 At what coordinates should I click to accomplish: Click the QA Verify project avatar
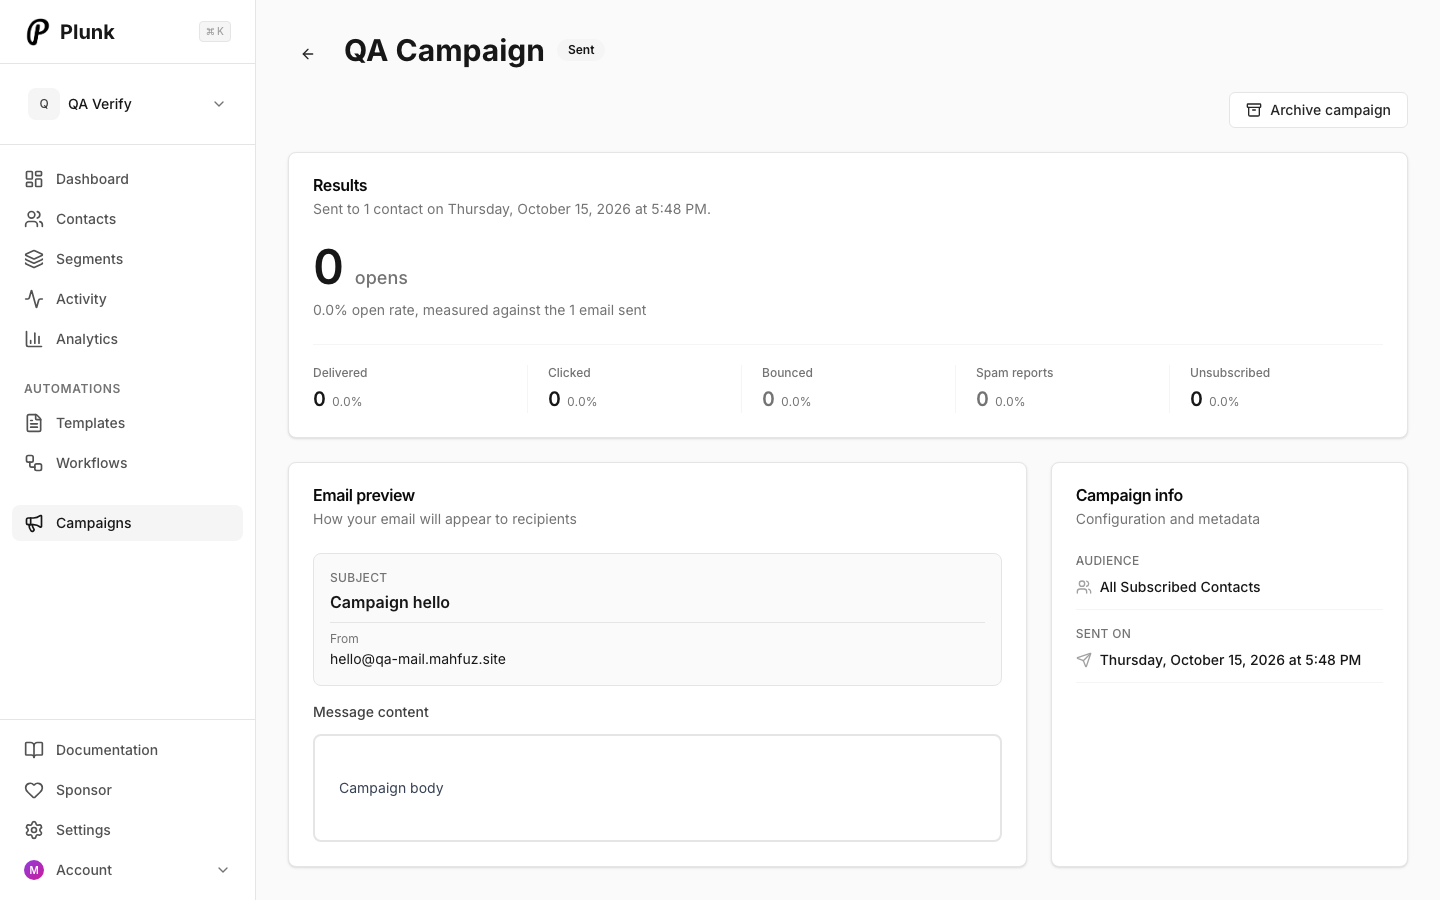(x=44, y=104)
